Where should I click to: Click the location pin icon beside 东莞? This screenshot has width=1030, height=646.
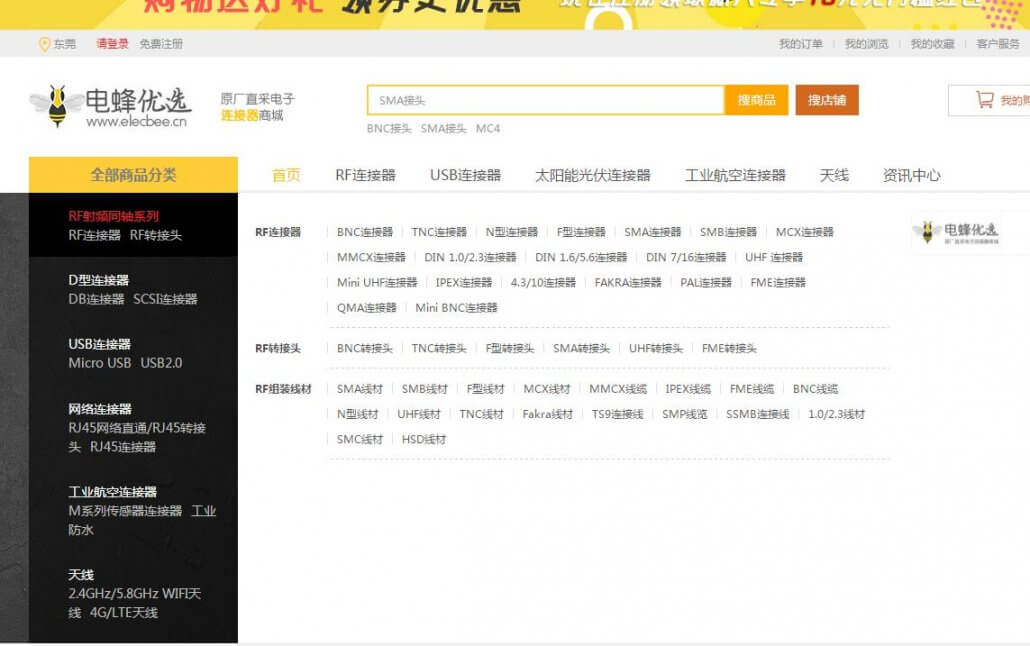(x=44, y=44)
